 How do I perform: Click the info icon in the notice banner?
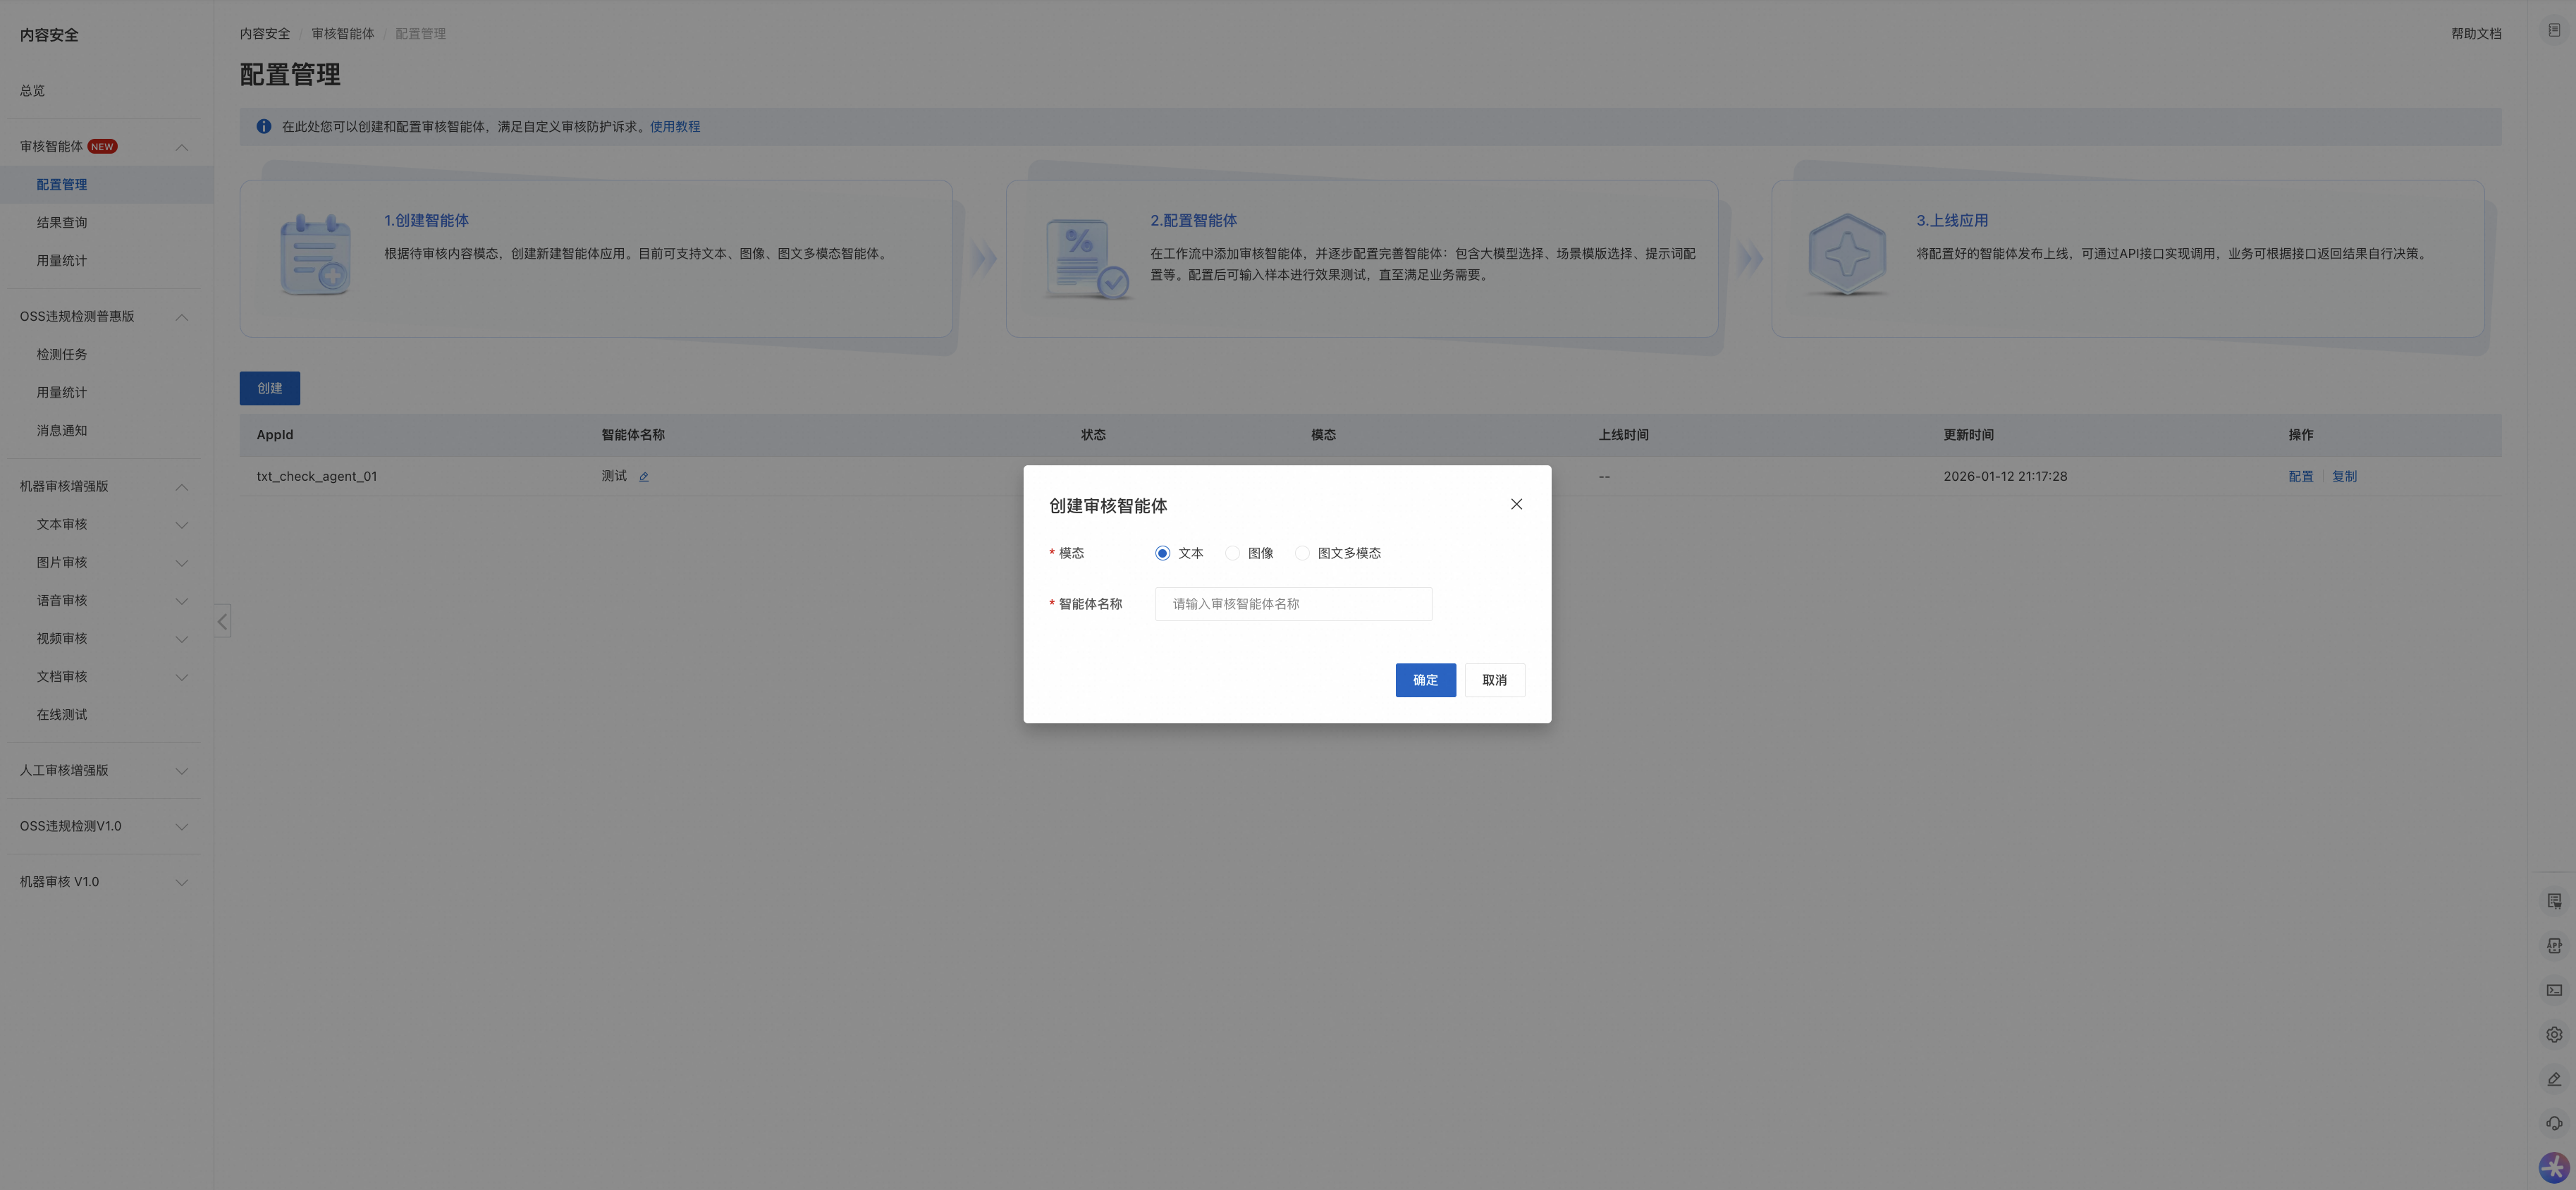(x=264, y=127)
